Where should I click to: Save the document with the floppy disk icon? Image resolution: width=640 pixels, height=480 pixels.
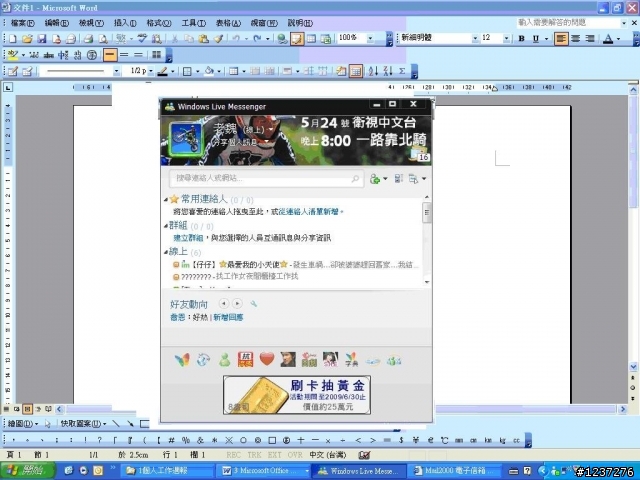[42, 39]
